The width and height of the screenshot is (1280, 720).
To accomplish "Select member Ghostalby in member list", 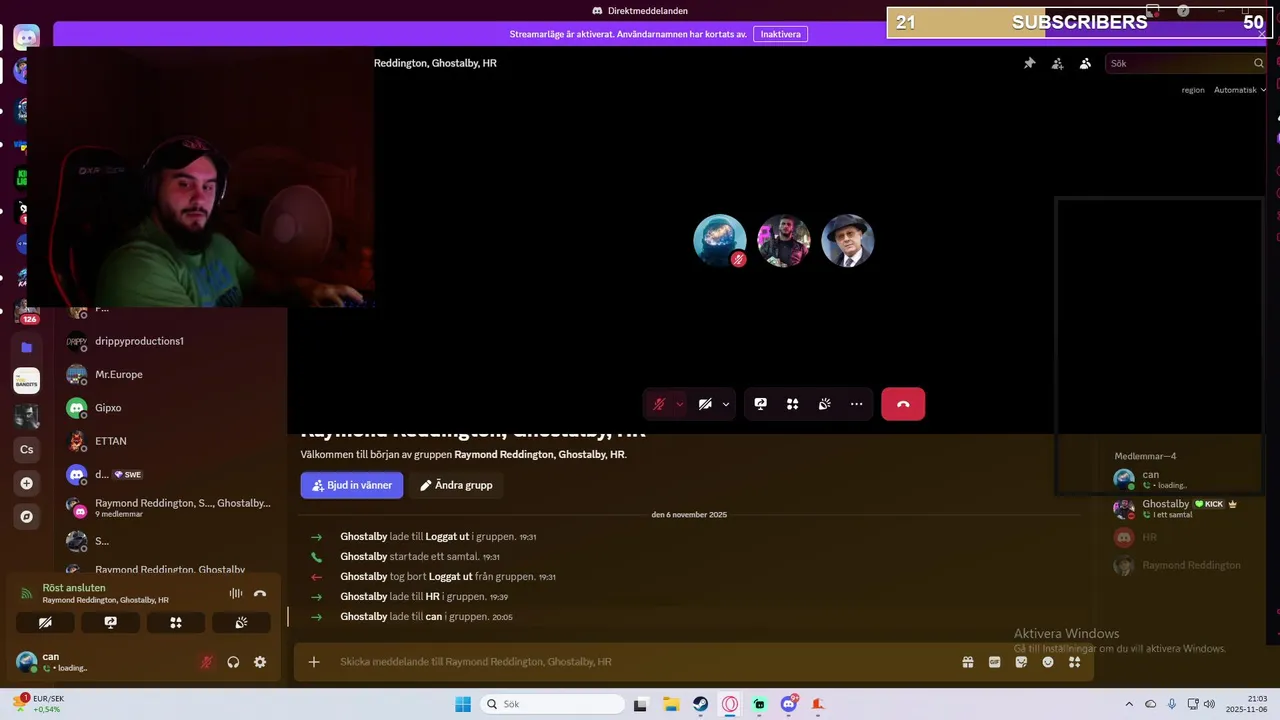I will click(1180, 509).
